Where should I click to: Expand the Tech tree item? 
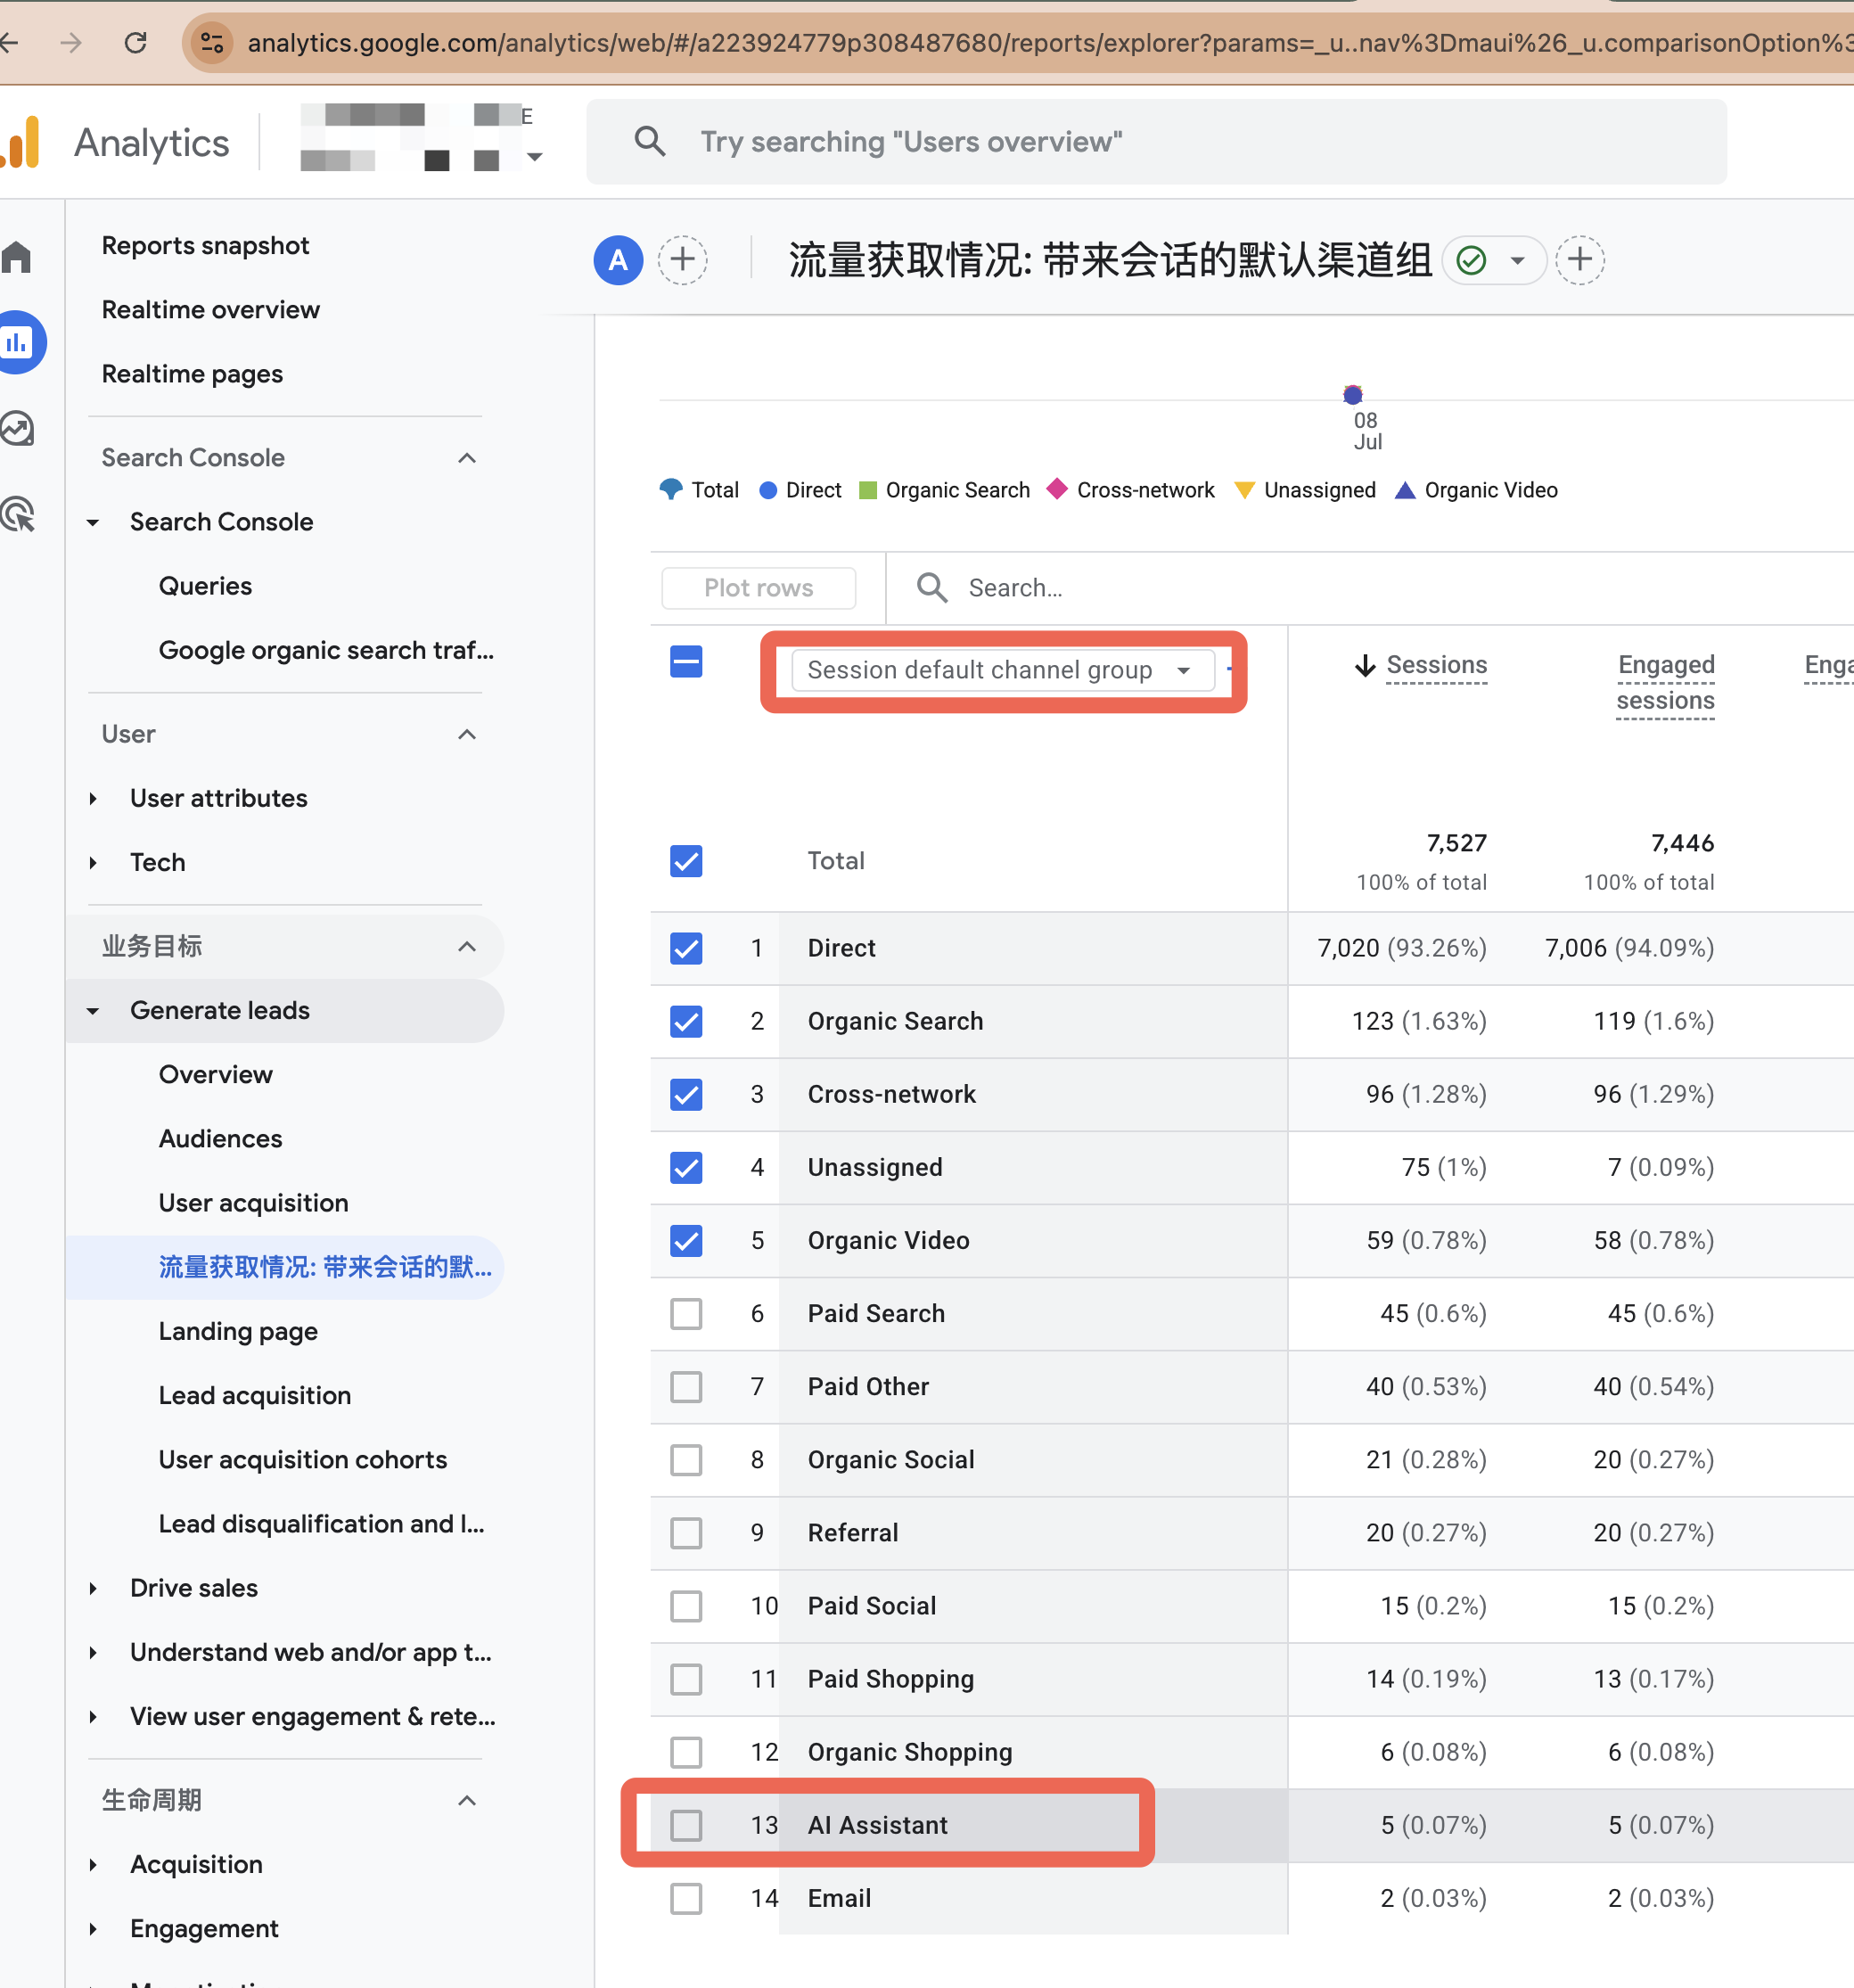point(93,862)
